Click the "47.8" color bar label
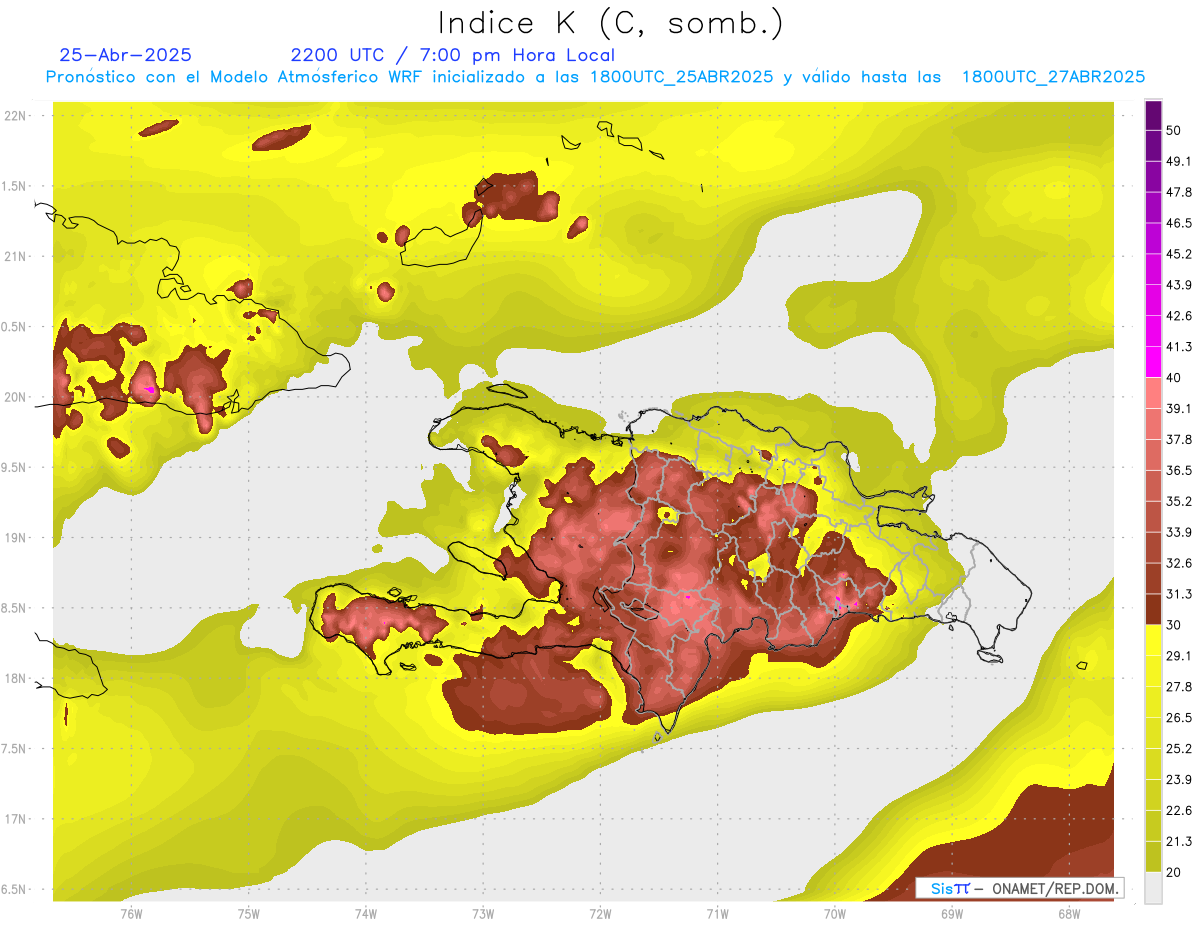This screenshot has height=927, width=1200. point(1178,192)
